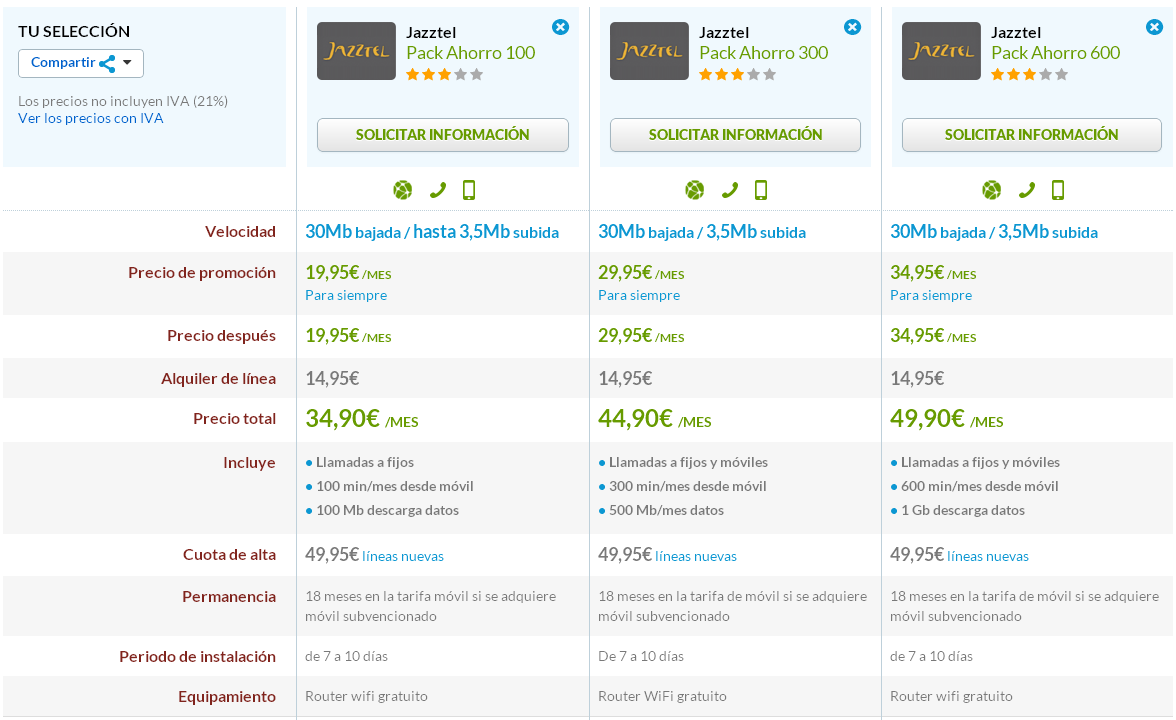This screenshot has height=720, width=1176.
Task: Click the internet globe icon under Pack Ahorro 600
Action: 992,190
